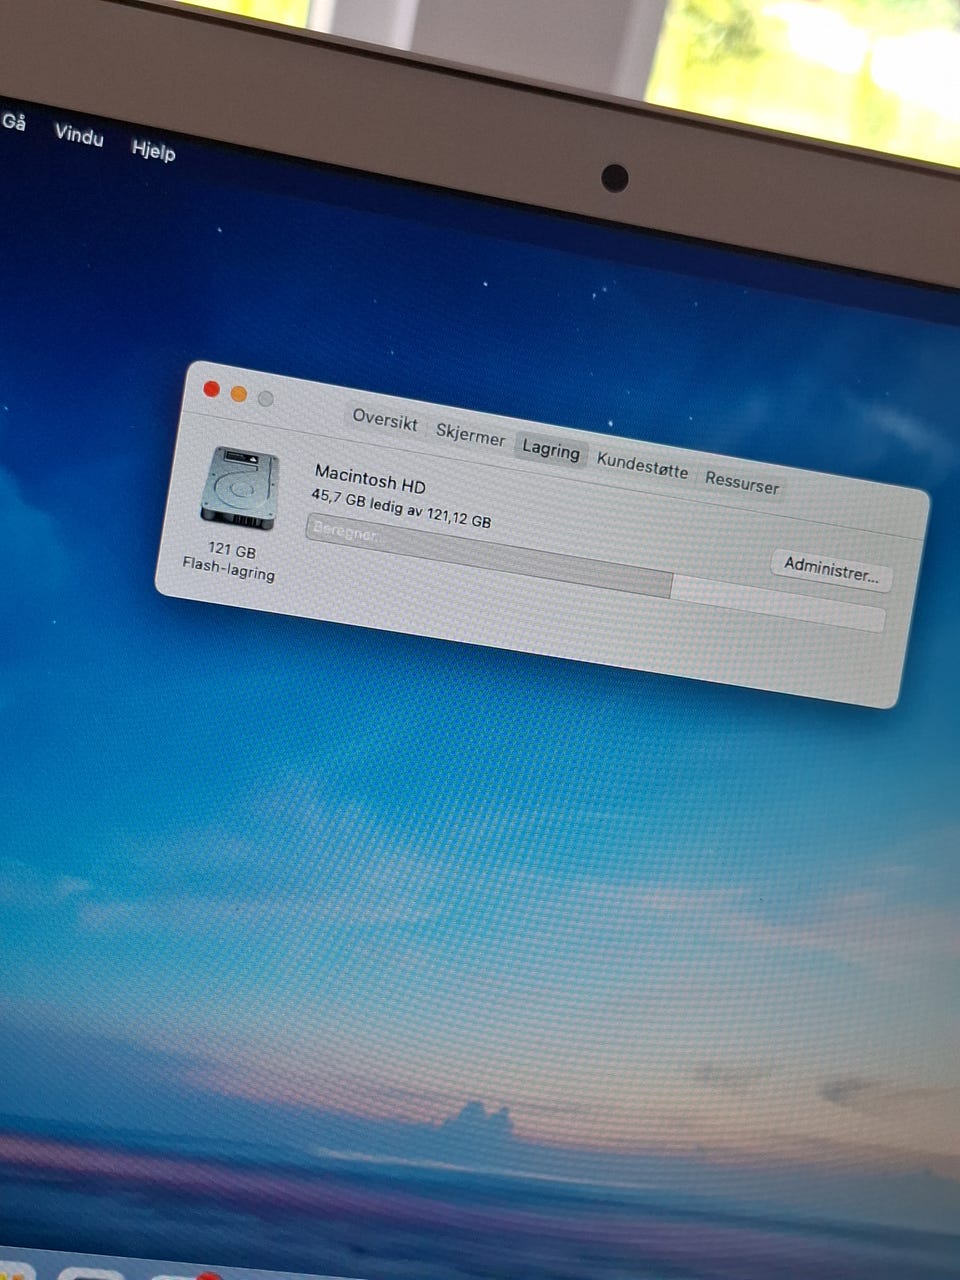The image size is (960, 1280).
Task: Click the Macintosh HD label
Action: click(370, 479)
